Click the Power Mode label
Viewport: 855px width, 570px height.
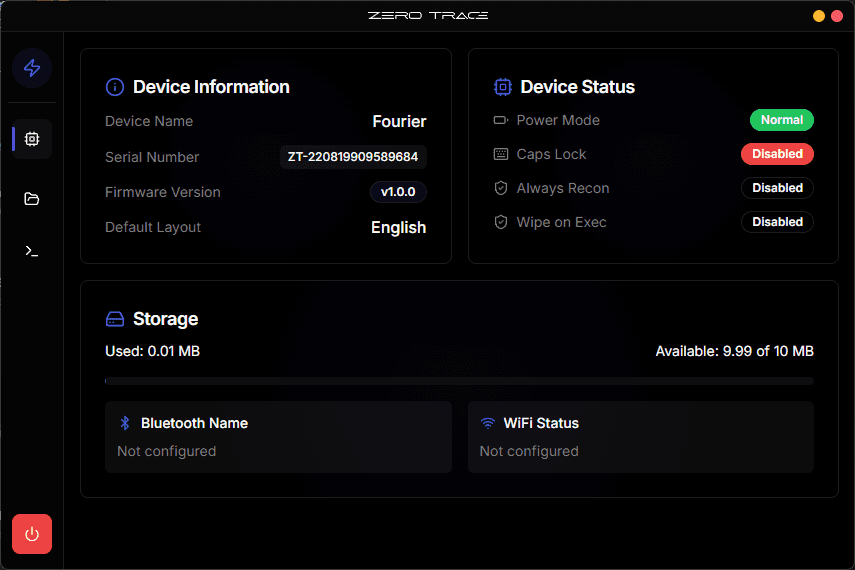tap(558, 120)
